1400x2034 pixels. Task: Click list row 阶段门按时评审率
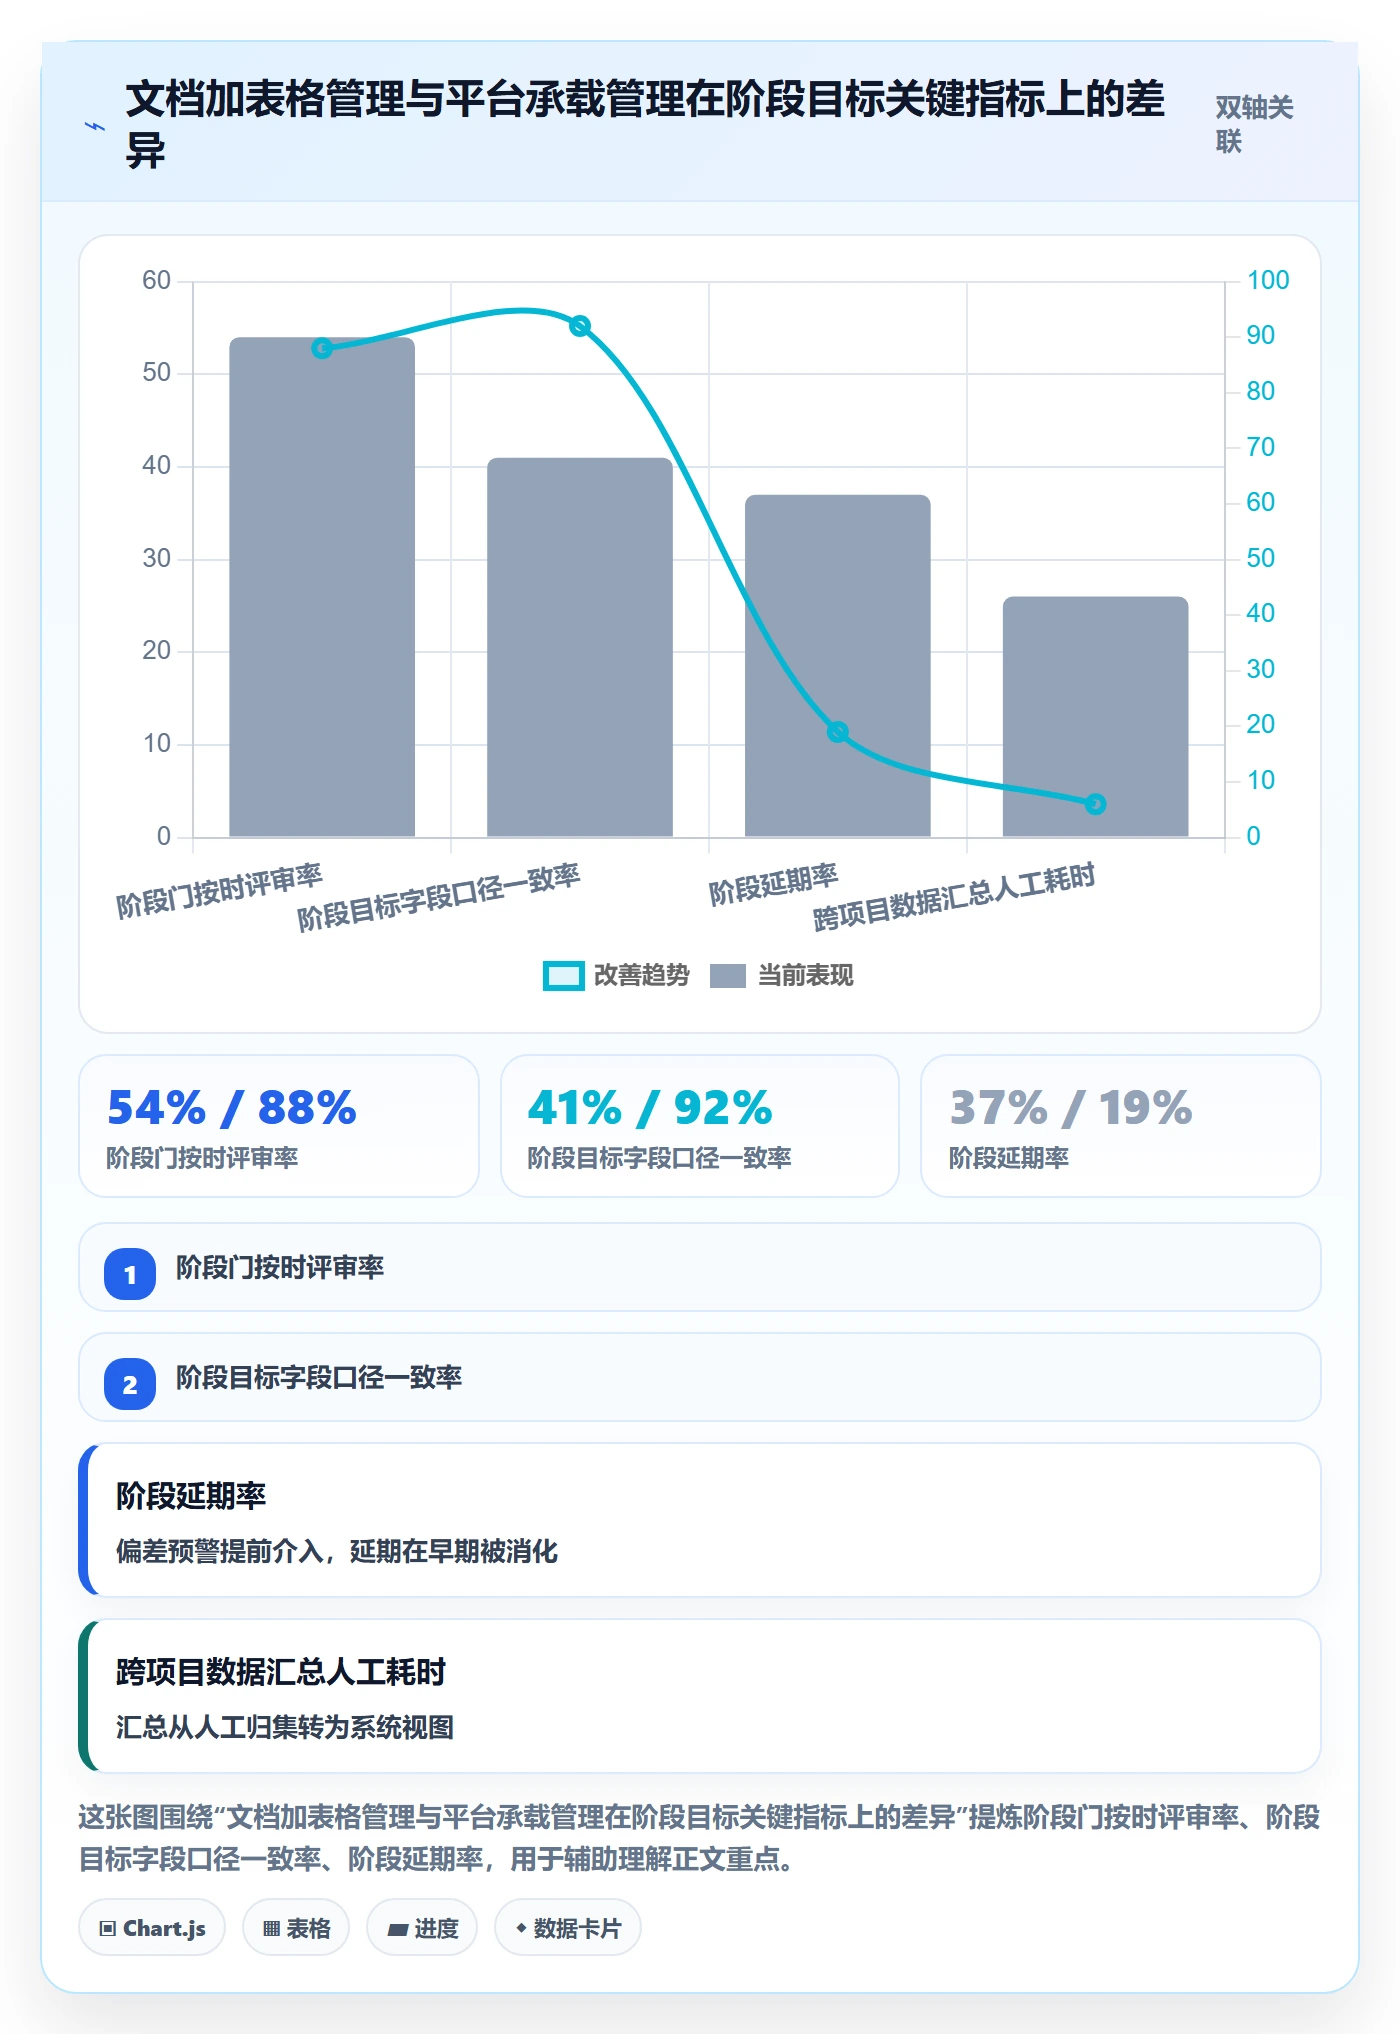700,1267
